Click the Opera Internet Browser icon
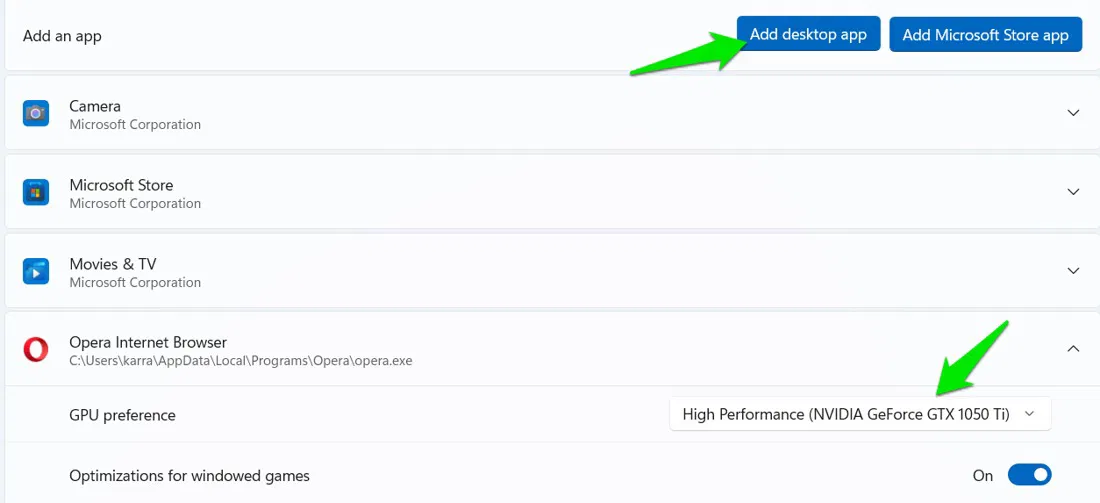The height and width of the screenshot is (503, 1100). [x=36, y=349]
